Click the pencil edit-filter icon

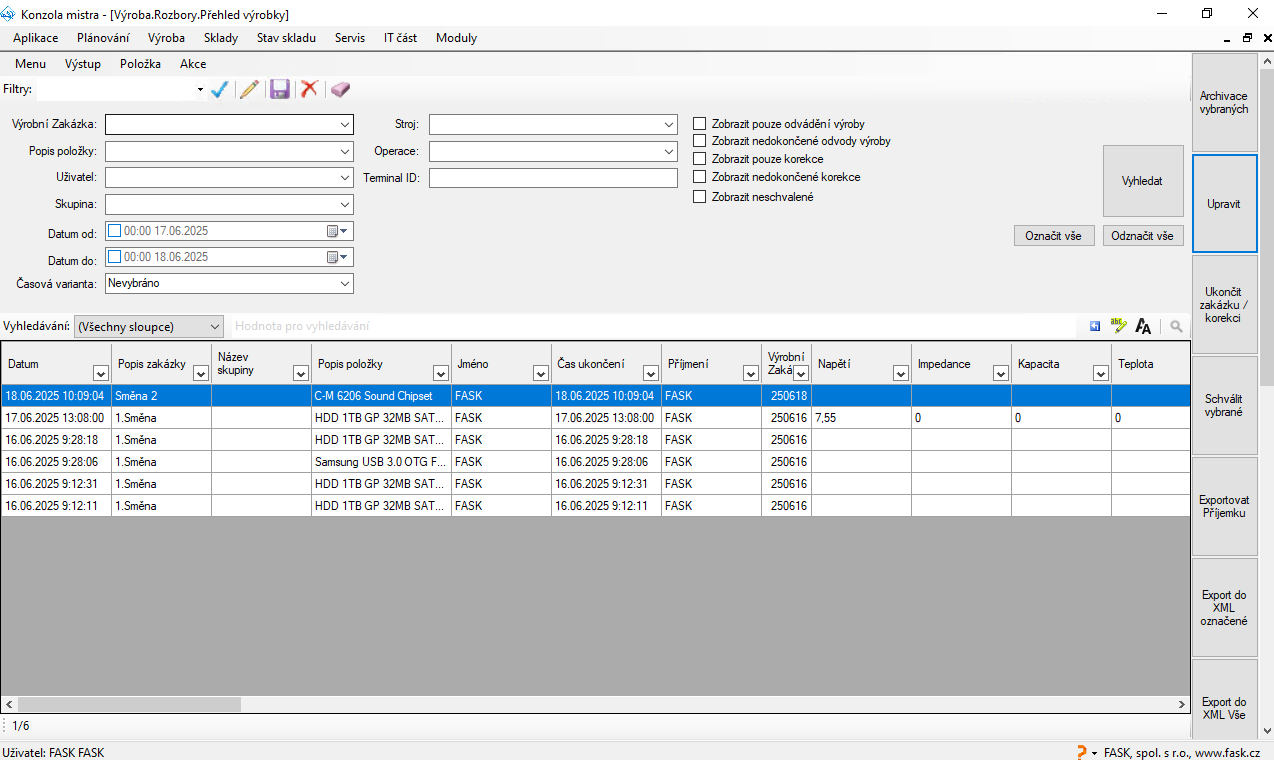(x=249, y=89)
